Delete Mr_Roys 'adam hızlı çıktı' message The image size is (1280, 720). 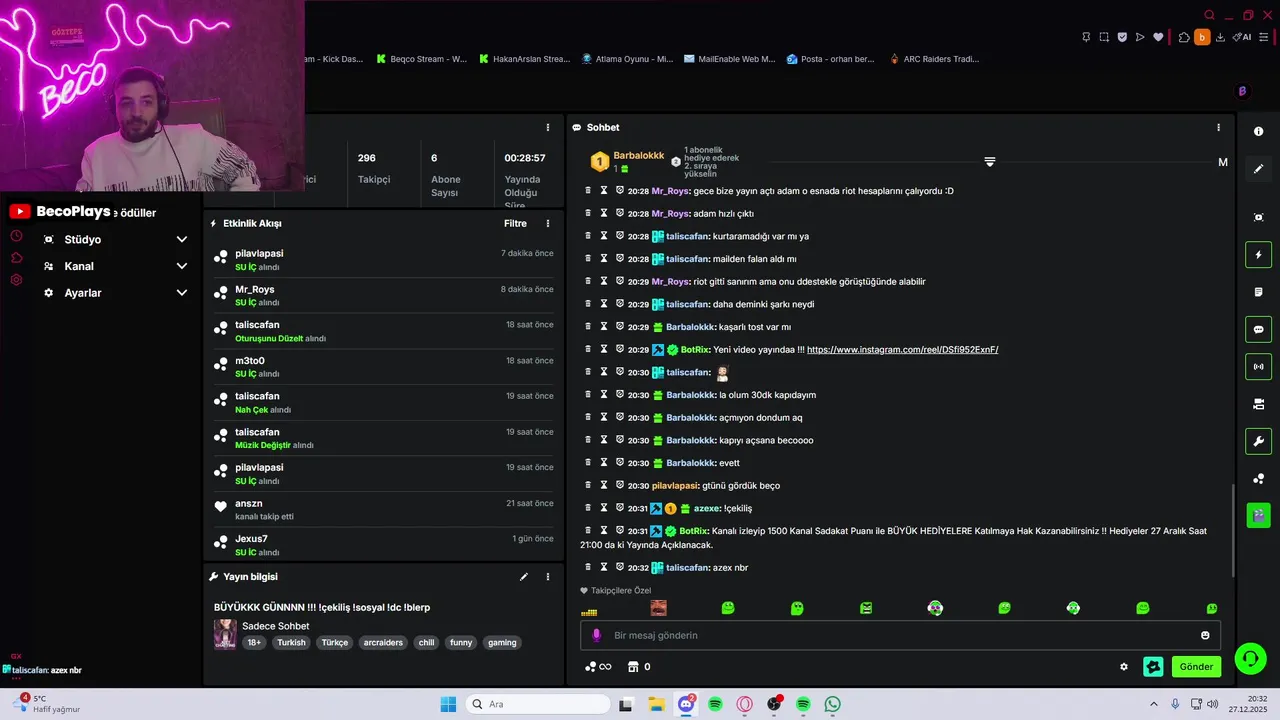point(588,213)
